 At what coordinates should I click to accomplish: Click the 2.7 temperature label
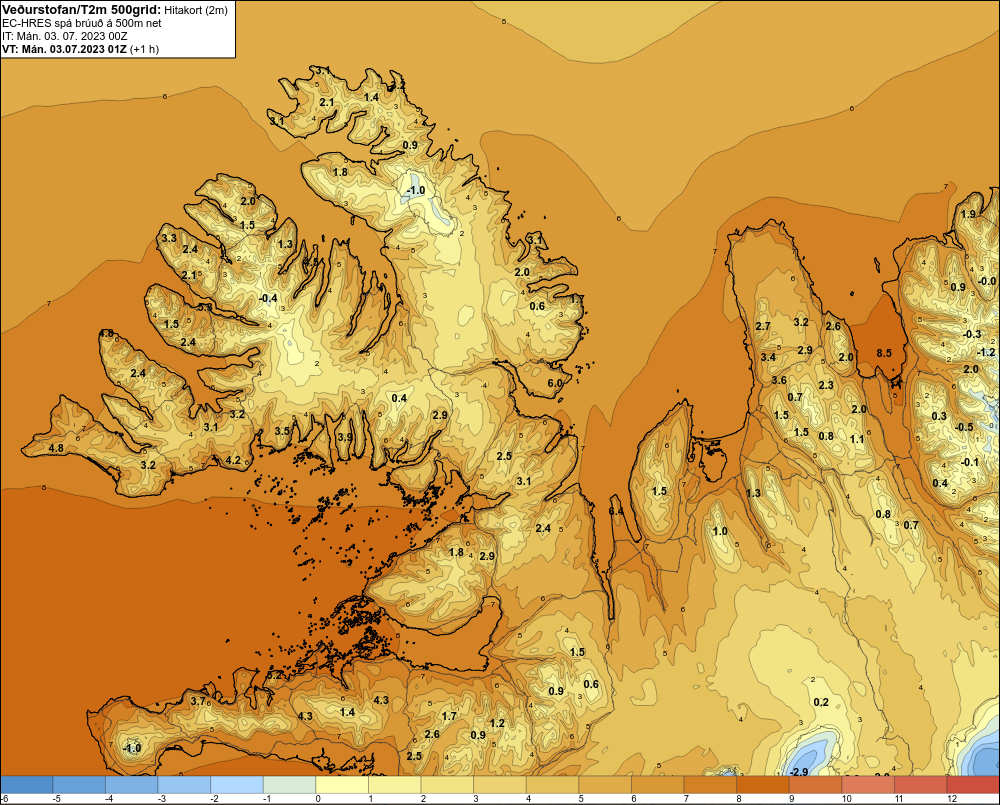point(763,326)
